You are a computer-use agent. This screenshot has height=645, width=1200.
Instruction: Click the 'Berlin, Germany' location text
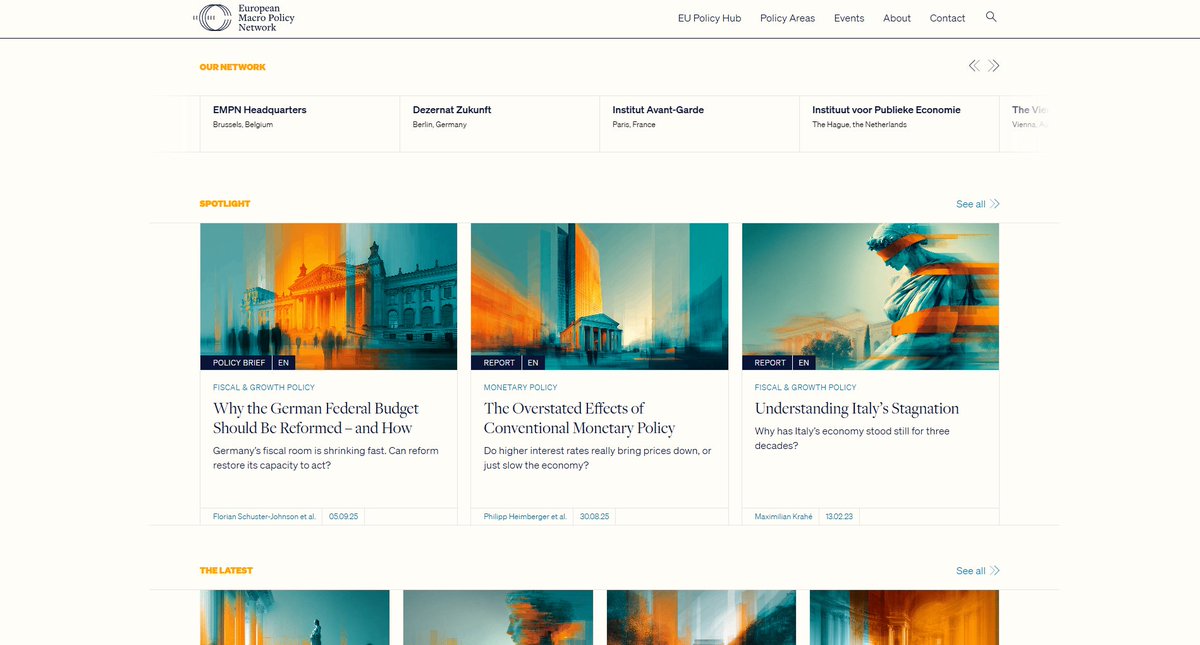click(x=440, y=125)
